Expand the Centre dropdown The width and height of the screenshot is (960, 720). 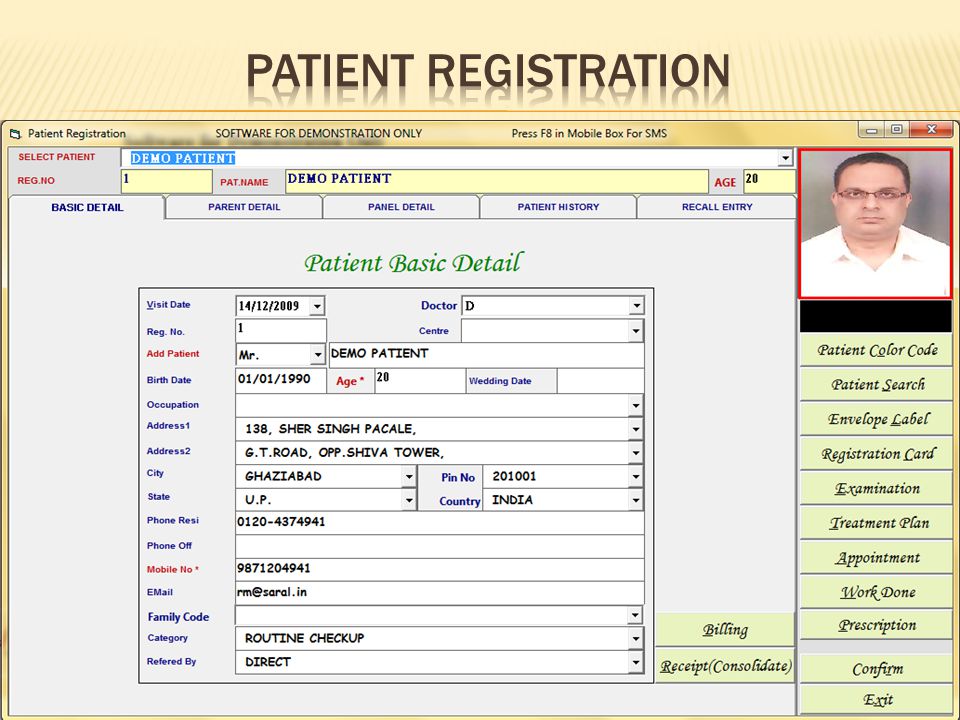pyautogui.click(x=636, y=331)
